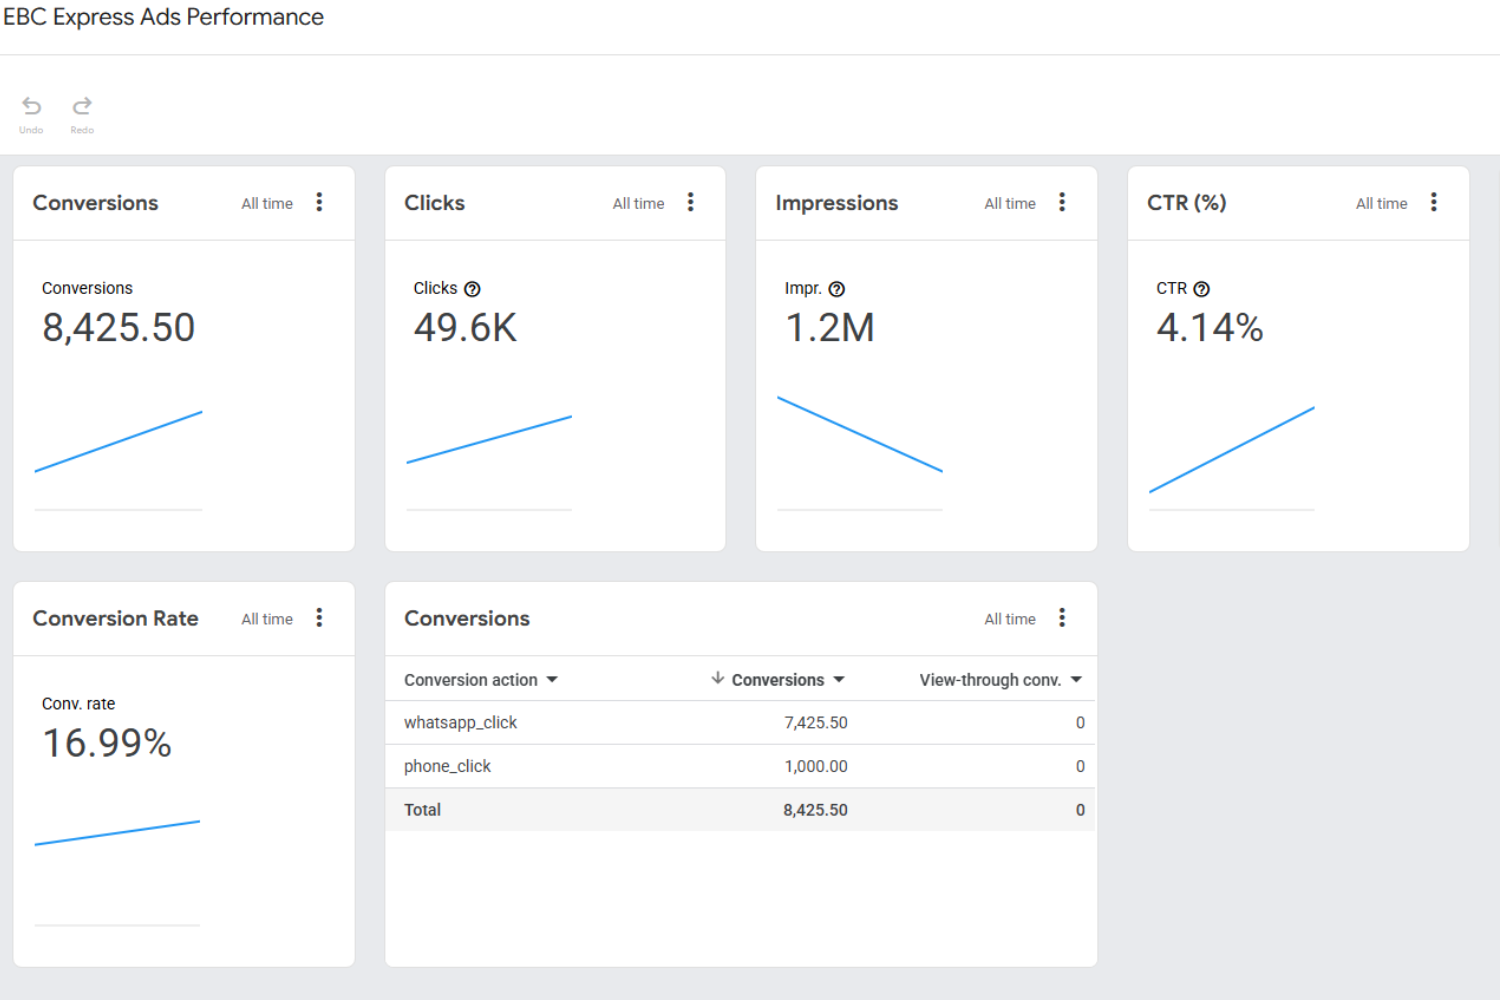Screen dimensions: 1500x1000
Task: Click the help icon next to CTR
Action: (x=1202, y=289)
